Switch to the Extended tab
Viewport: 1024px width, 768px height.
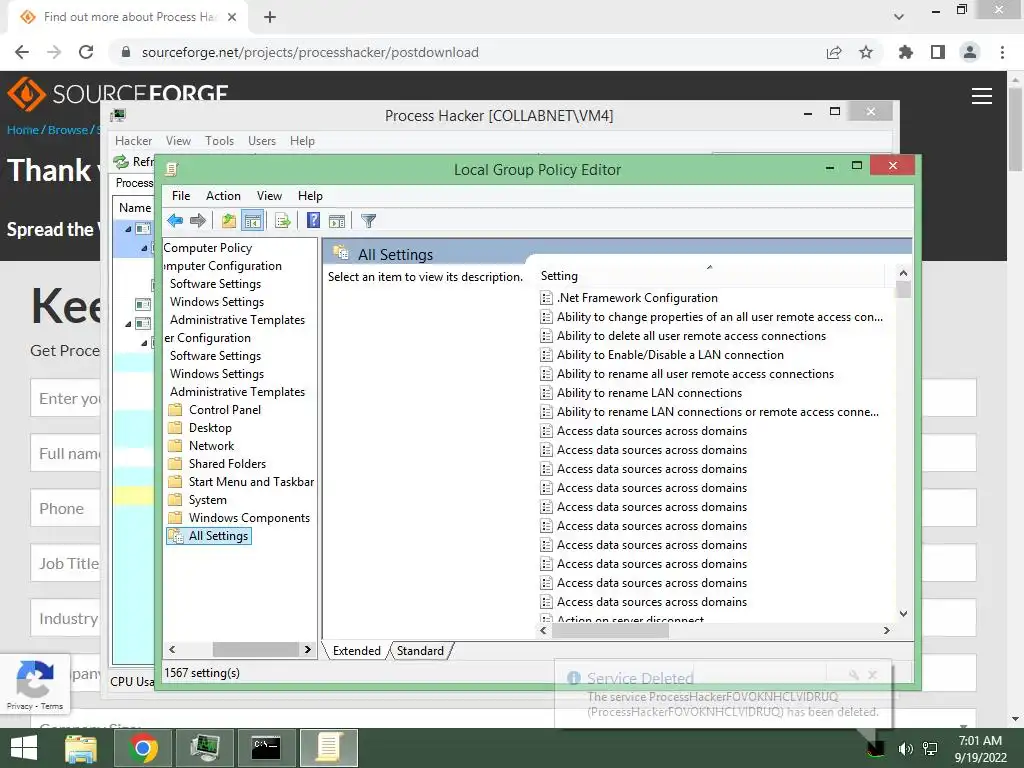tap(357, 650)
